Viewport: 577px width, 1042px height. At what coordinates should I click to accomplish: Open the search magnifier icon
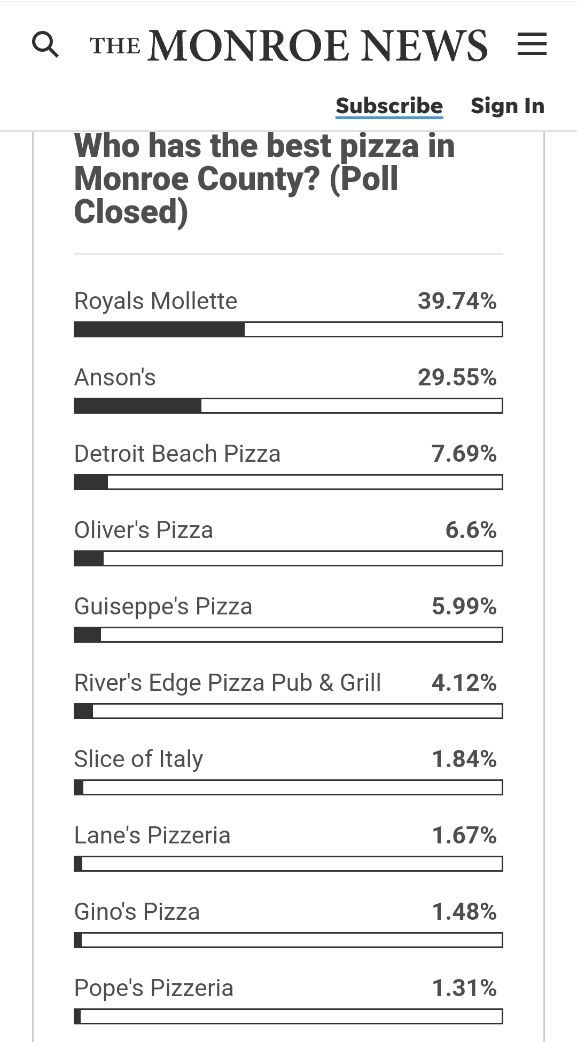[45, 45]
